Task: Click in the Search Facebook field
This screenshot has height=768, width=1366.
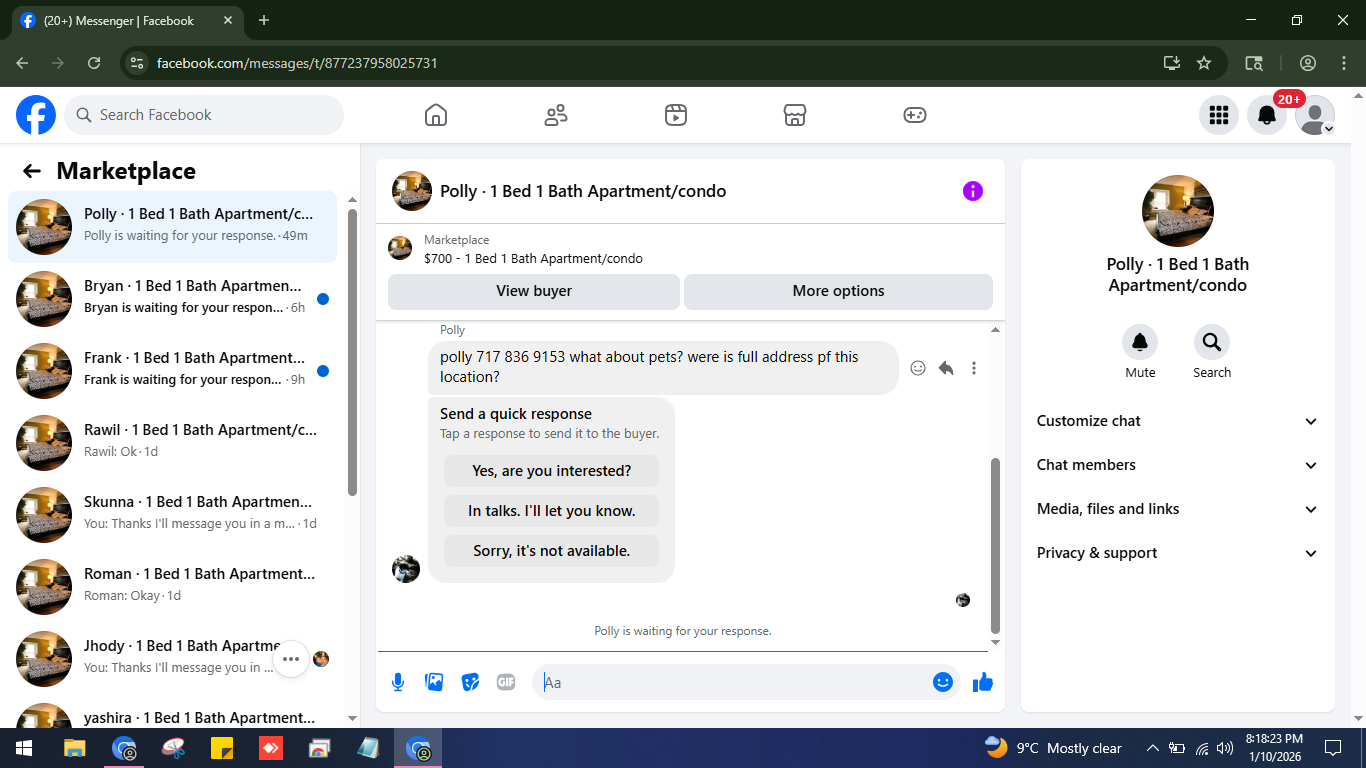Action: point(204,115)
